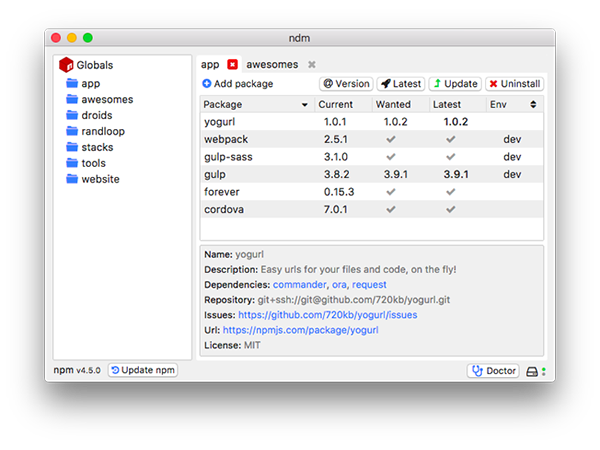Toggle Env column sort arrows
This screenshot has height=450, width=600.
click(533, 104)
